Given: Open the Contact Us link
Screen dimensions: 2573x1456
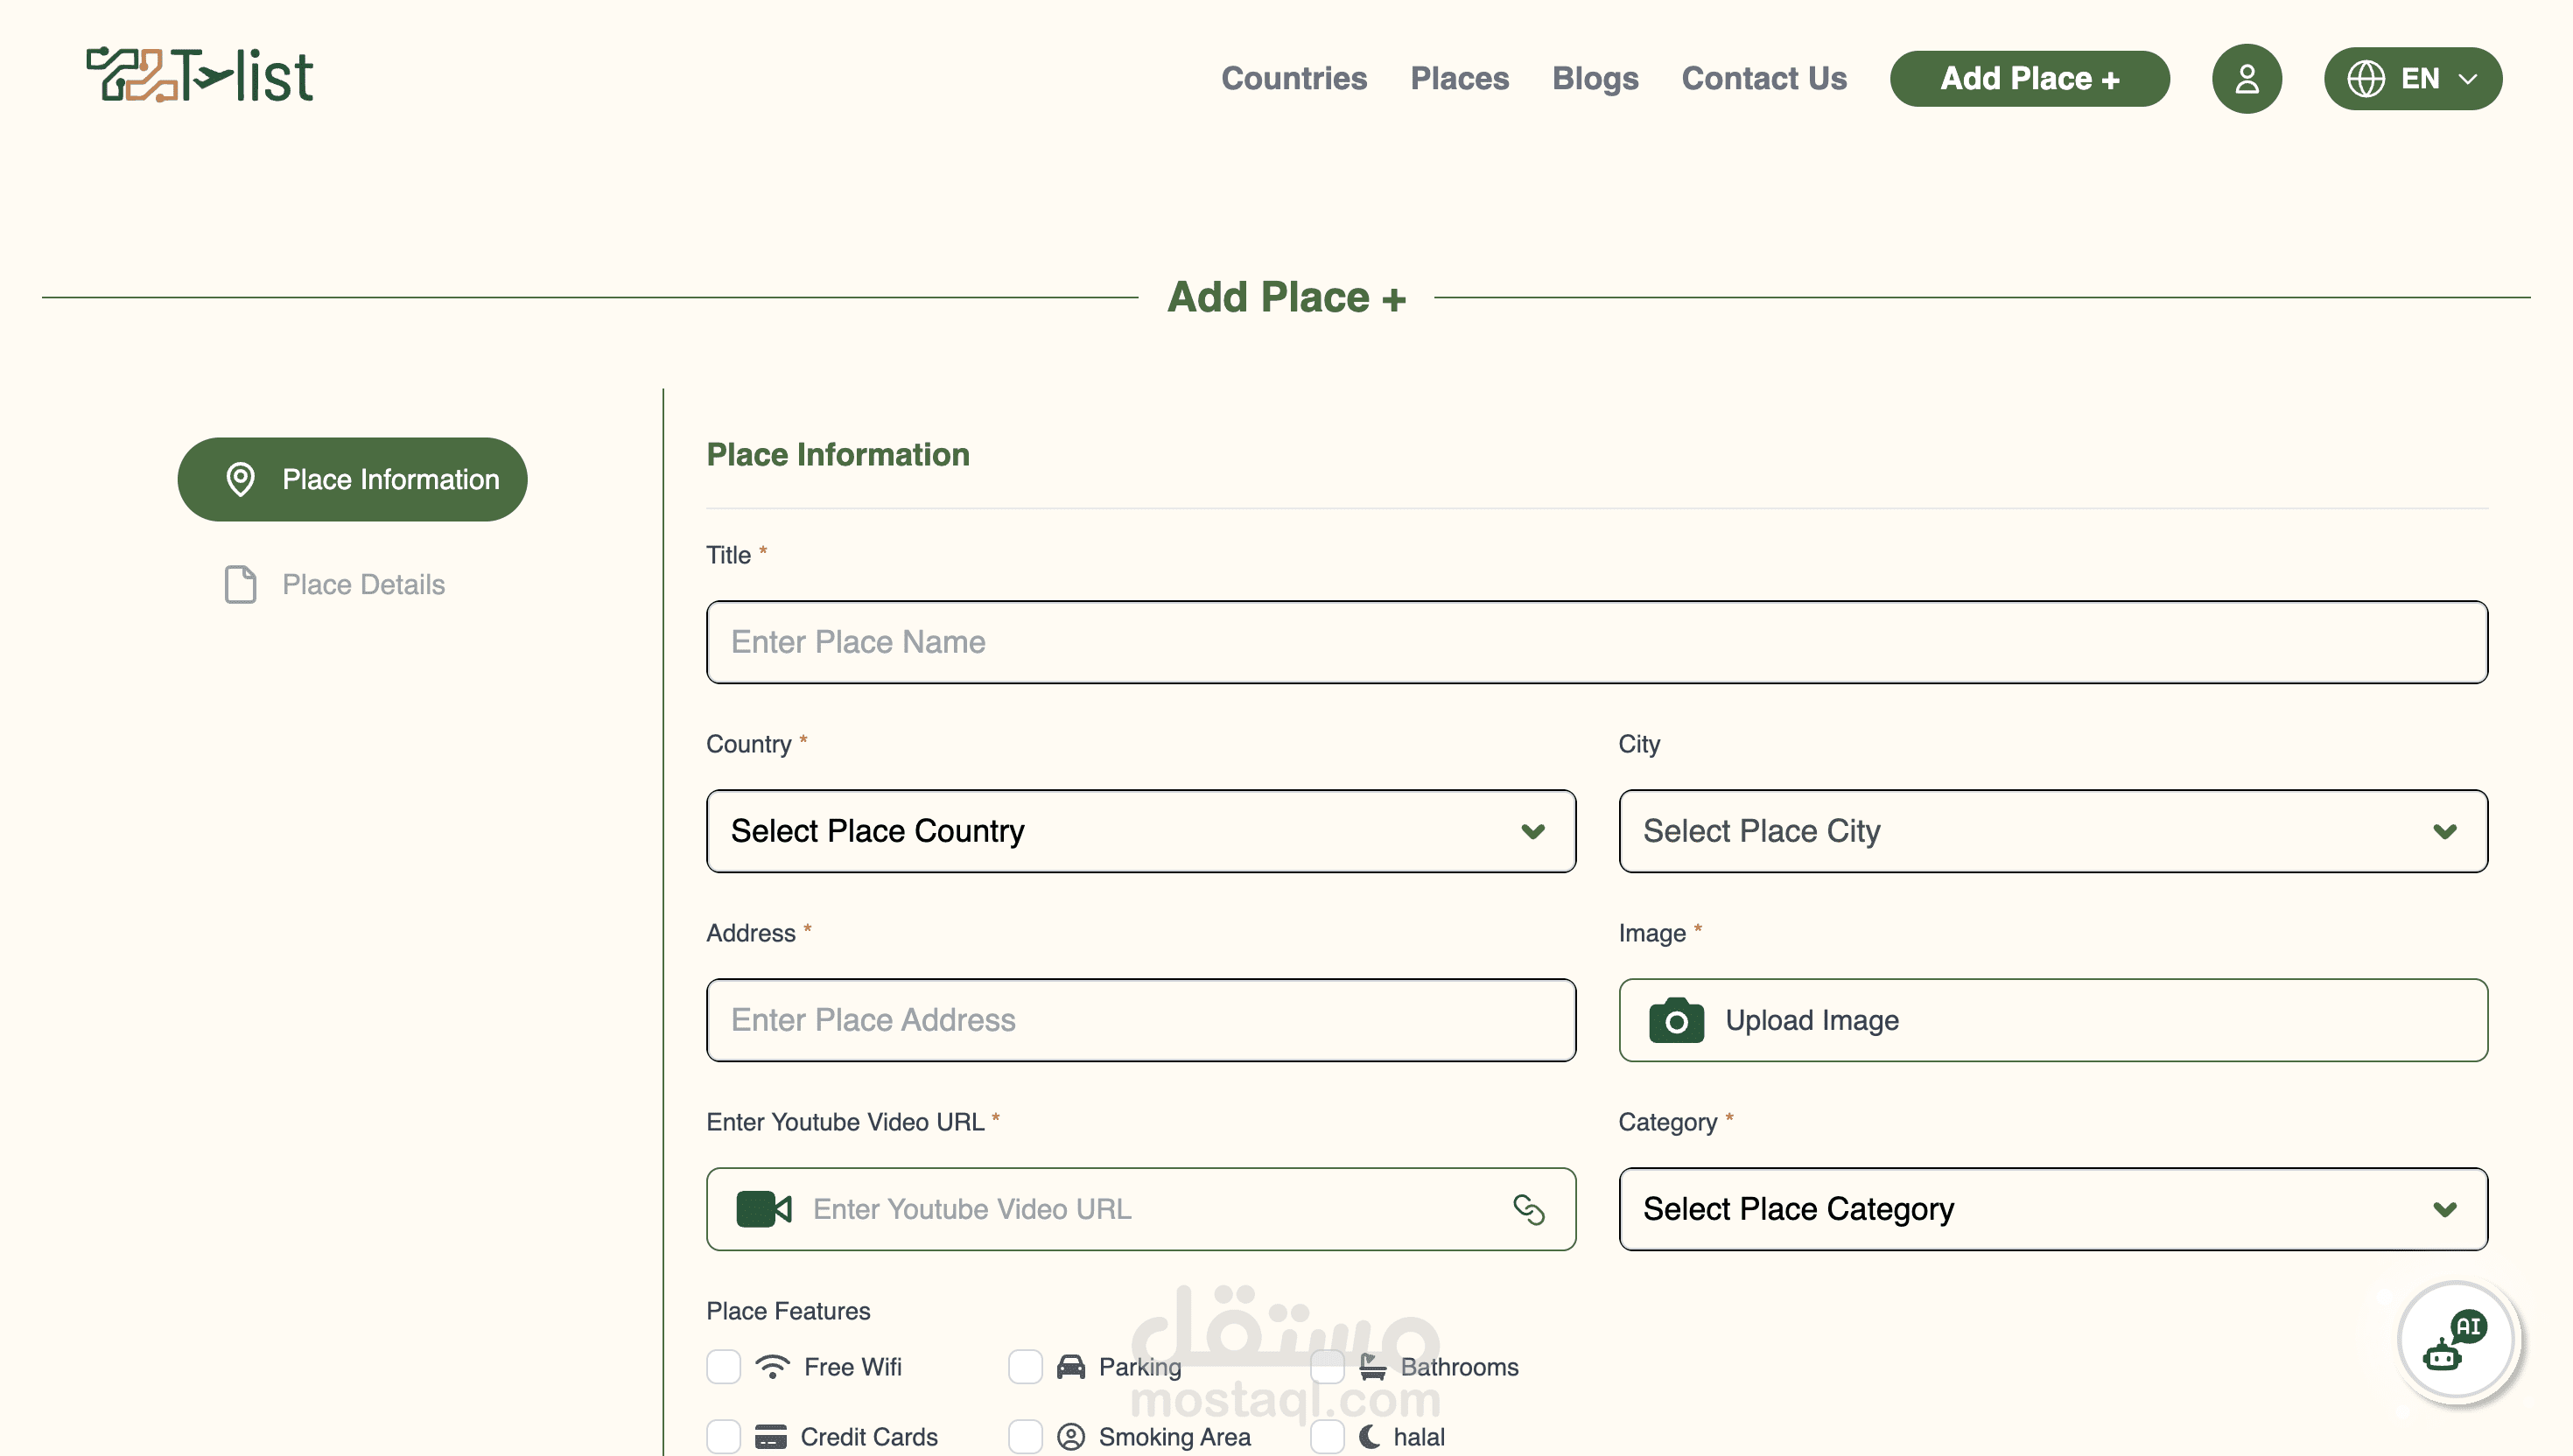Looking at the screenshot, I should (x=1763, y=78).
